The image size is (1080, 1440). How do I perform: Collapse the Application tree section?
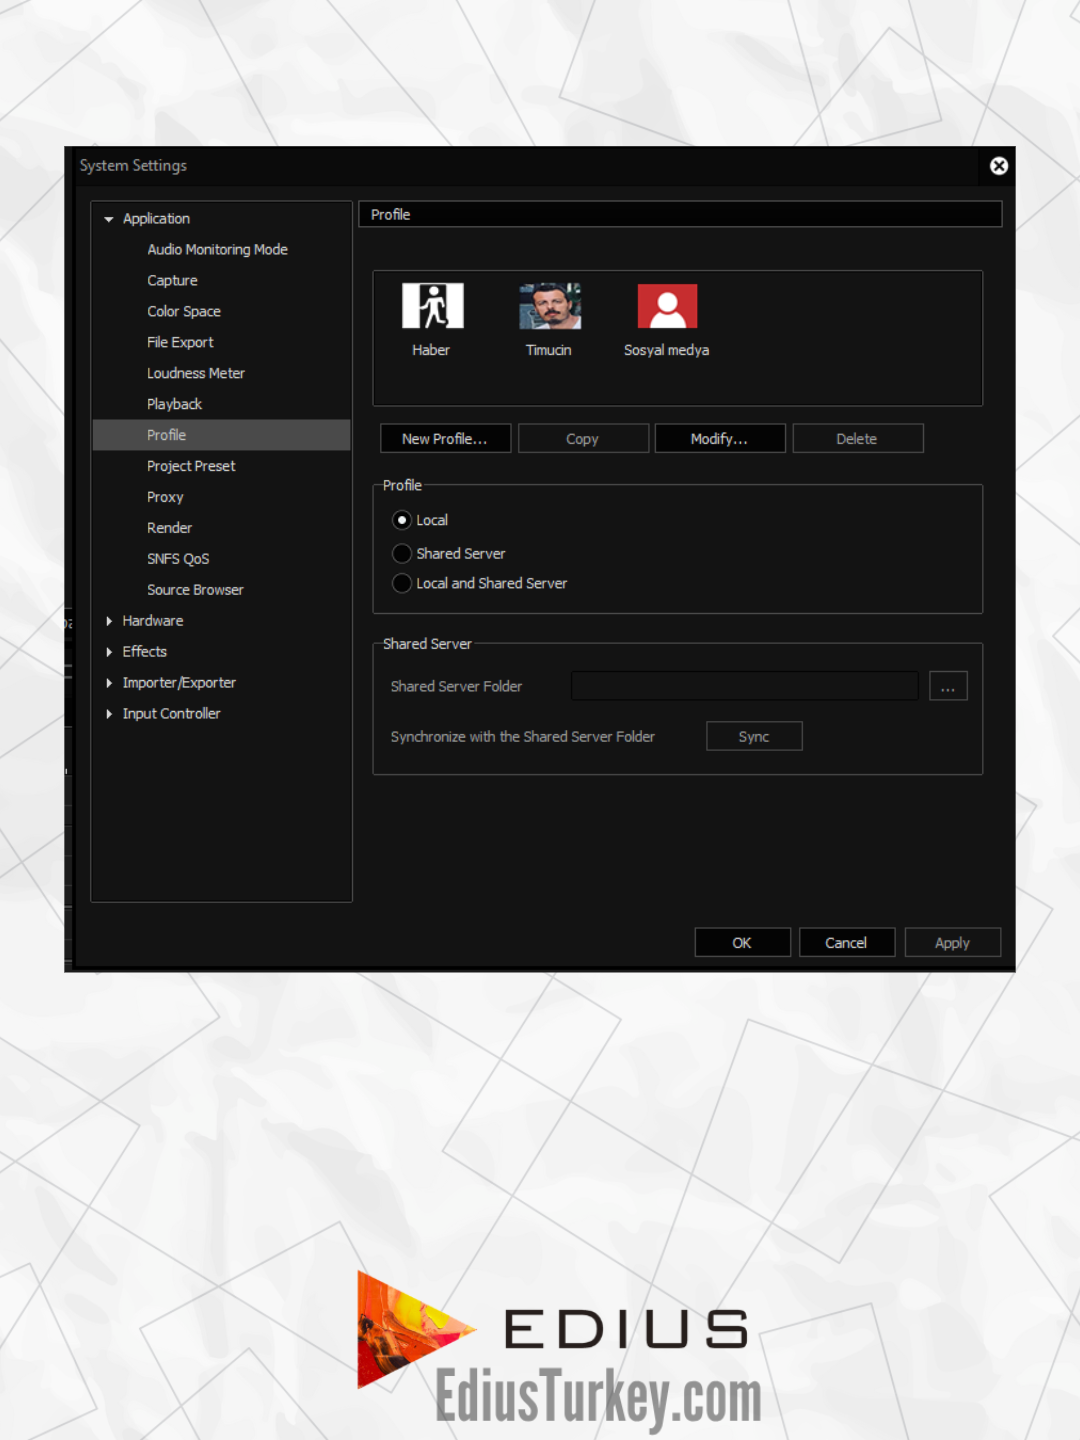[109, 219]
